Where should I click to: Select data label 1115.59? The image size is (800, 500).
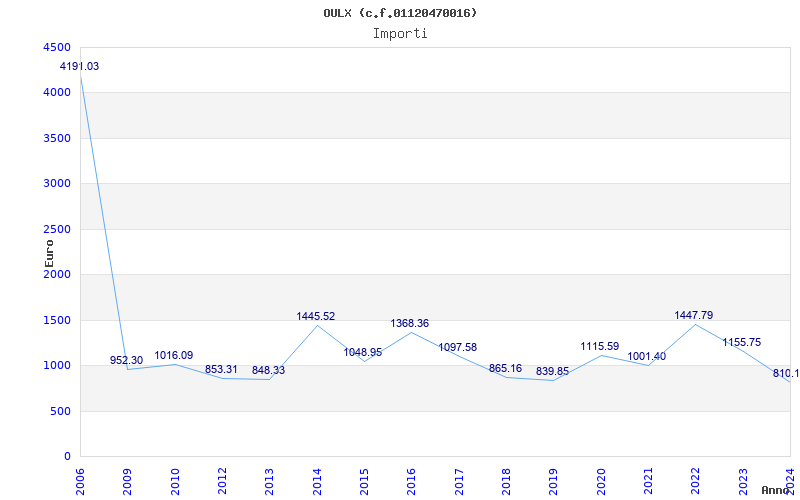pyautogui.click(x=599, y=346)
